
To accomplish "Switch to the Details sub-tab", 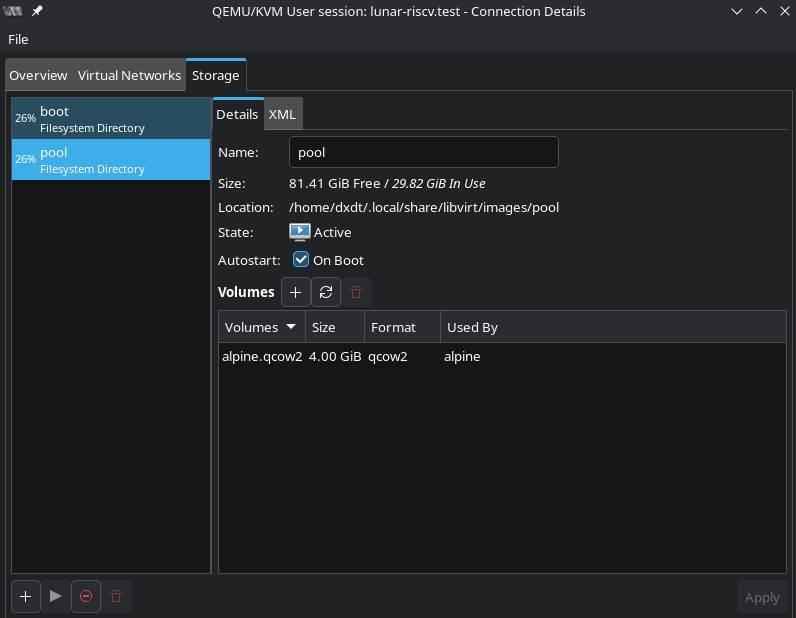I will (x=237, y=114).
